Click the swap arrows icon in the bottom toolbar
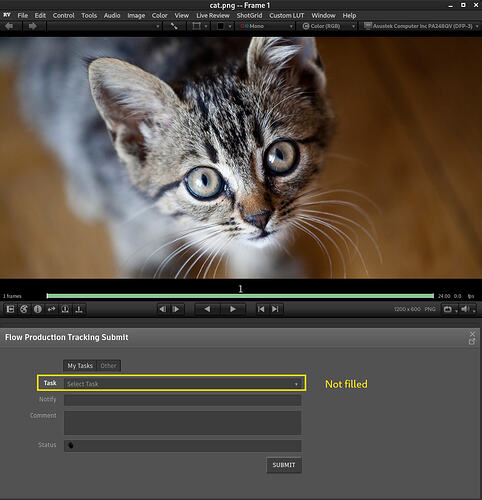 coord(51,309)
